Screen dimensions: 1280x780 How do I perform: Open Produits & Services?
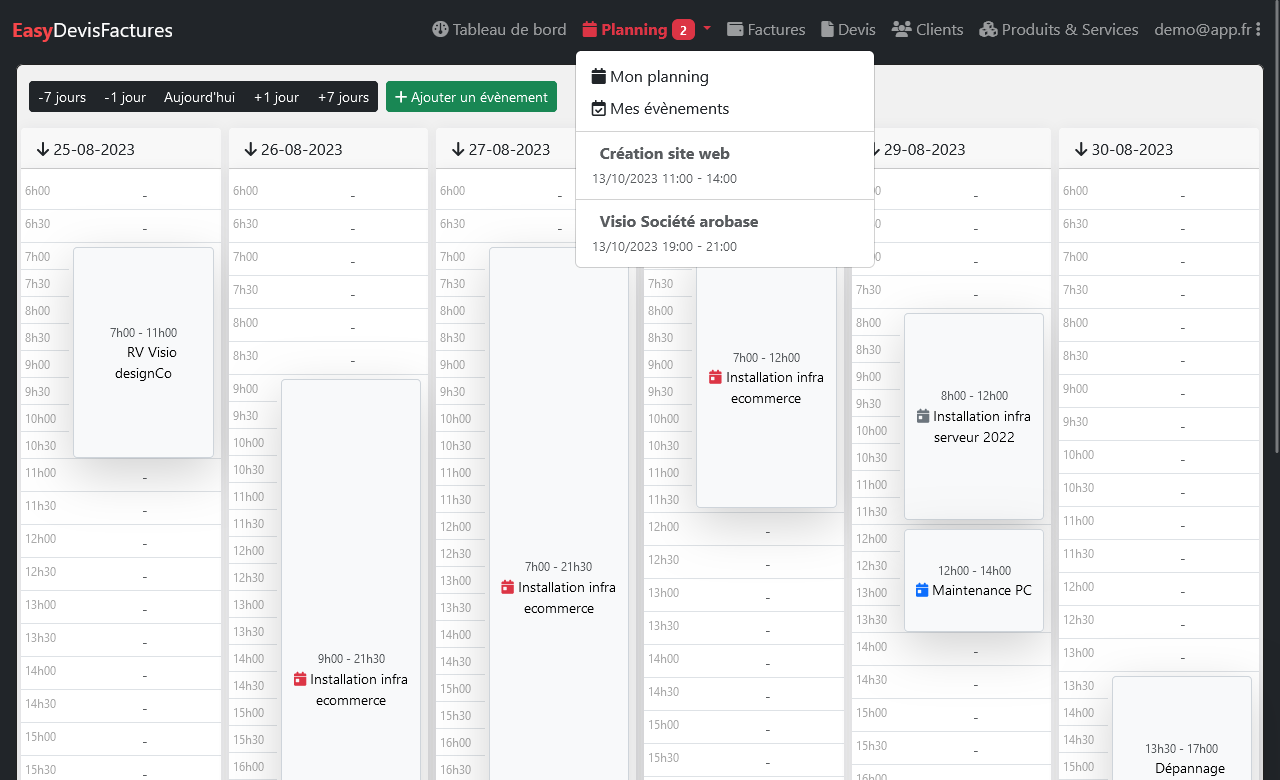pos(1058,29)
